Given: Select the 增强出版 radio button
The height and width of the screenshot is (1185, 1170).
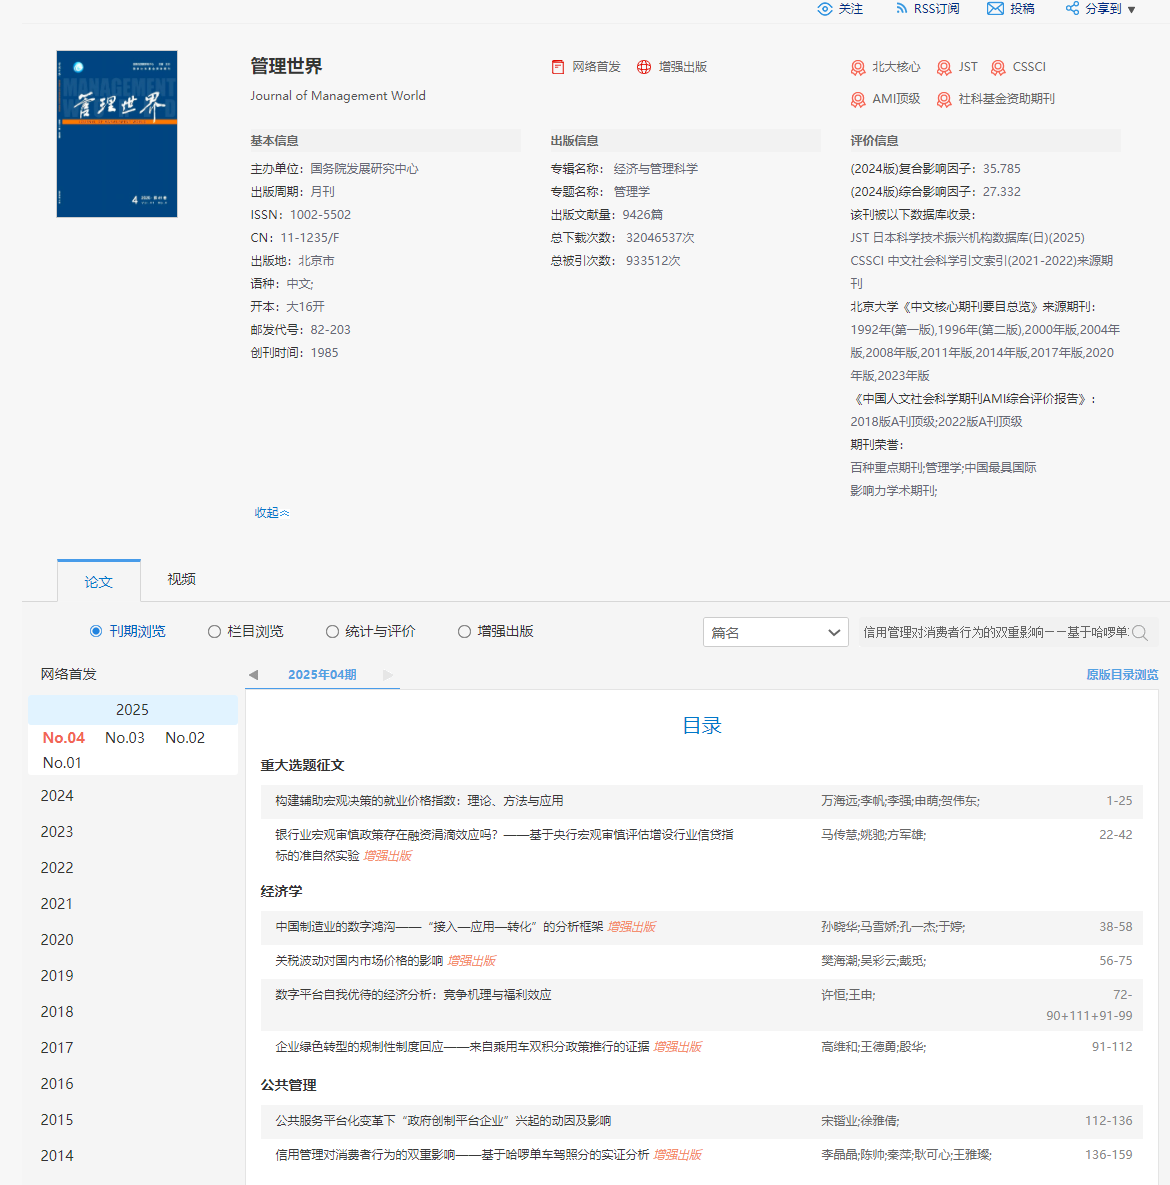Looking at the screenshot, I should pos(464,631).
